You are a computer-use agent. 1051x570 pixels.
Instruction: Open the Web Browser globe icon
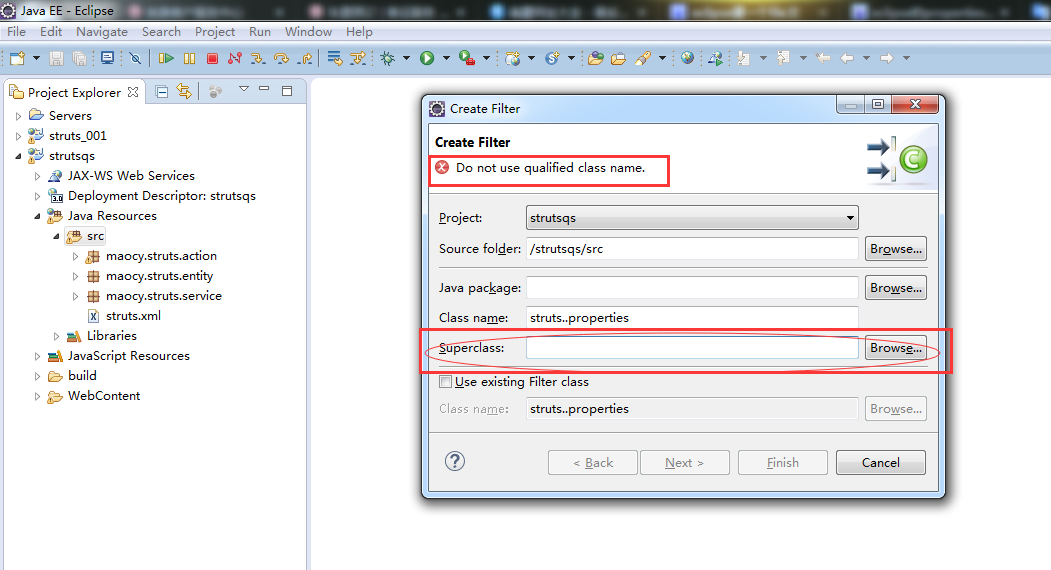687,58
